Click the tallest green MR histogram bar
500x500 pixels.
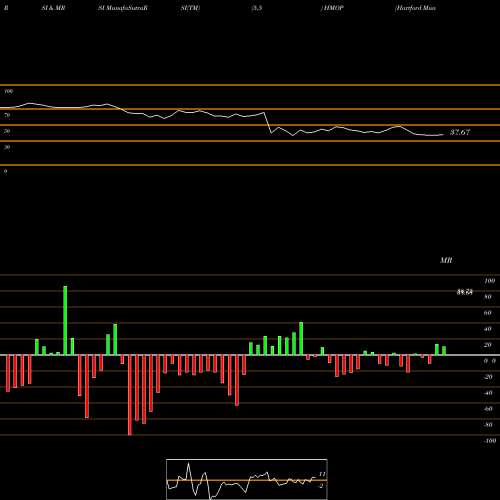(65, 321)
